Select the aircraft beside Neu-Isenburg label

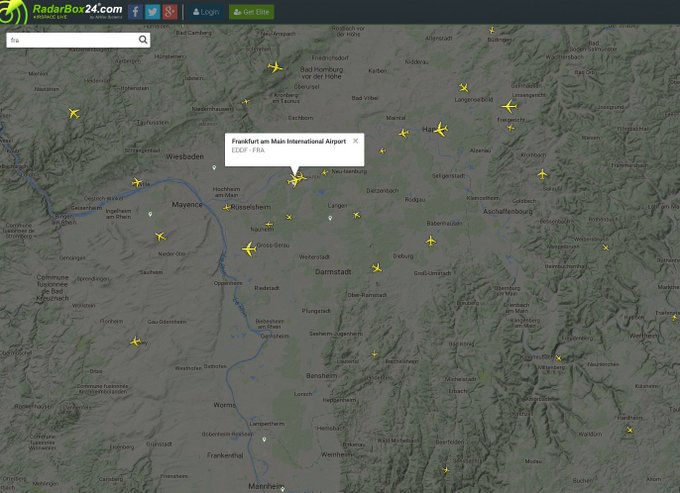point(324,172)
